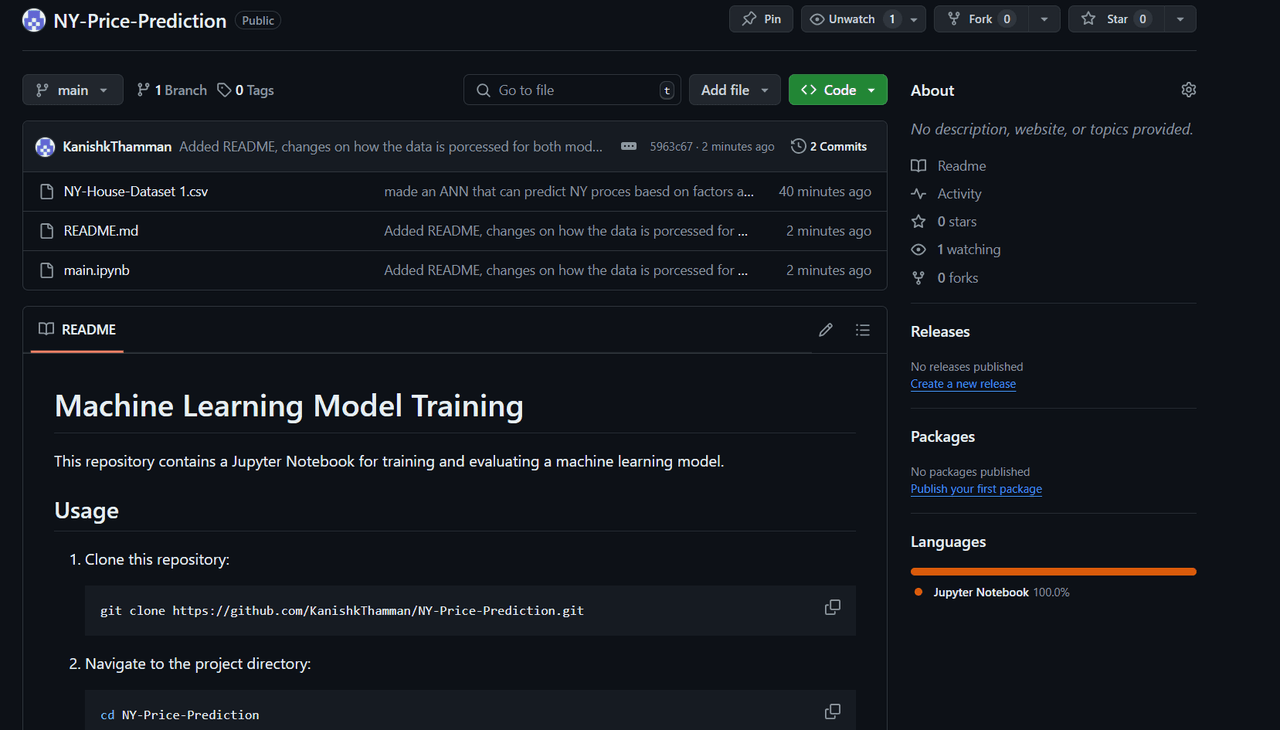
Task: Open the main branch selector dropdown
Action: tap(73, 90)
